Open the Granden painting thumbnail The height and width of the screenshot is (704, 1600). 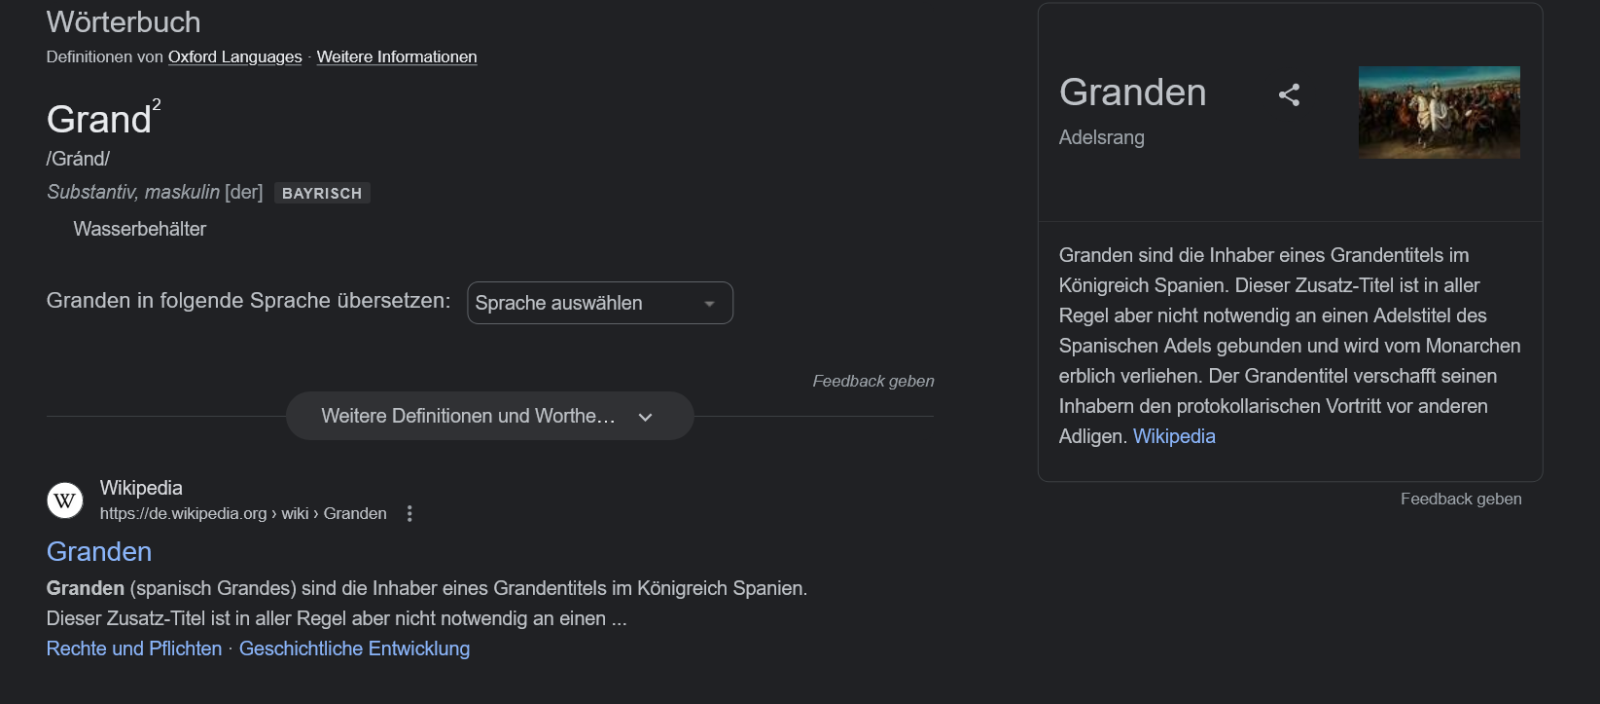pos(1438,112)
